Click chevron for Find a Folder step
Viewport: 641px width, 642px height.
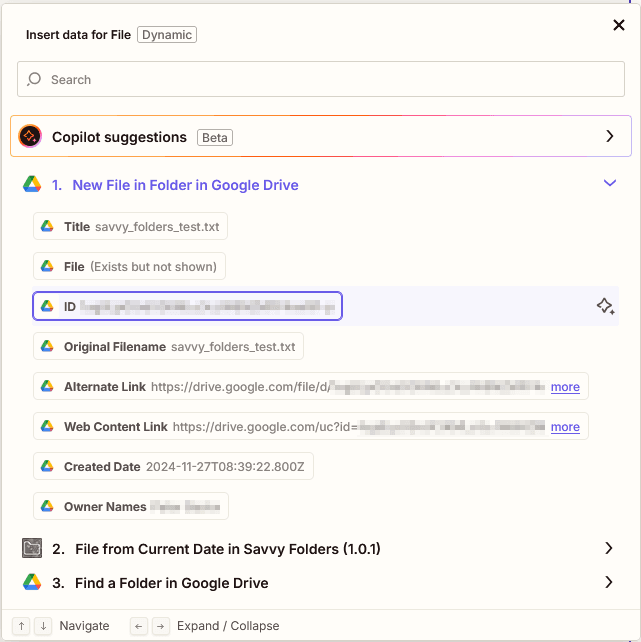[609, 582]
